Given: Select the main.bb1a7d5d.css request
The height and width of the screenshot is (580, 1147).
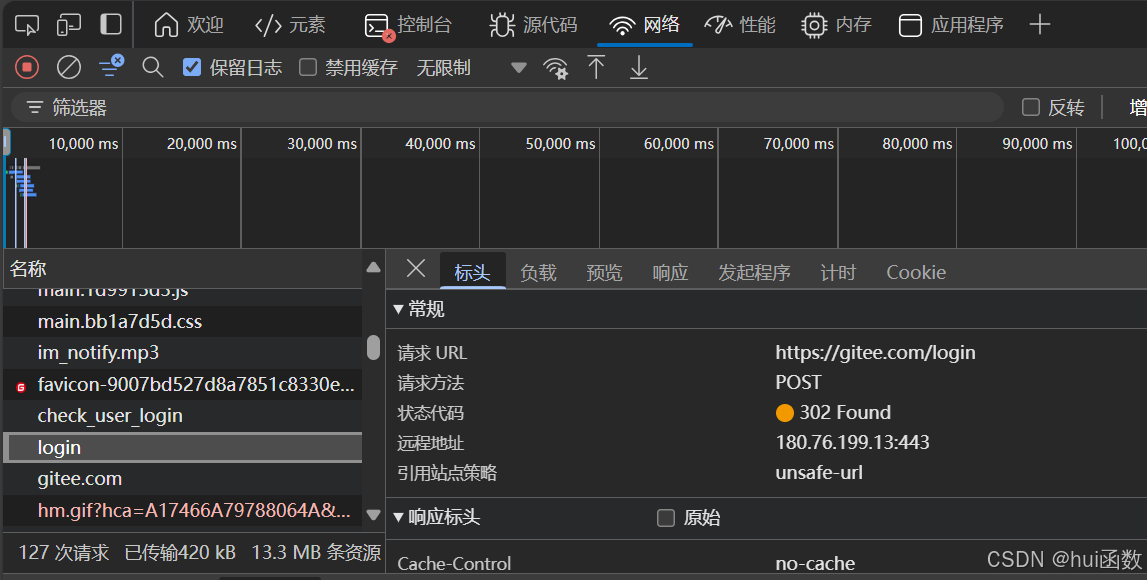Looking at the screenshot, I should pos(183,321).
